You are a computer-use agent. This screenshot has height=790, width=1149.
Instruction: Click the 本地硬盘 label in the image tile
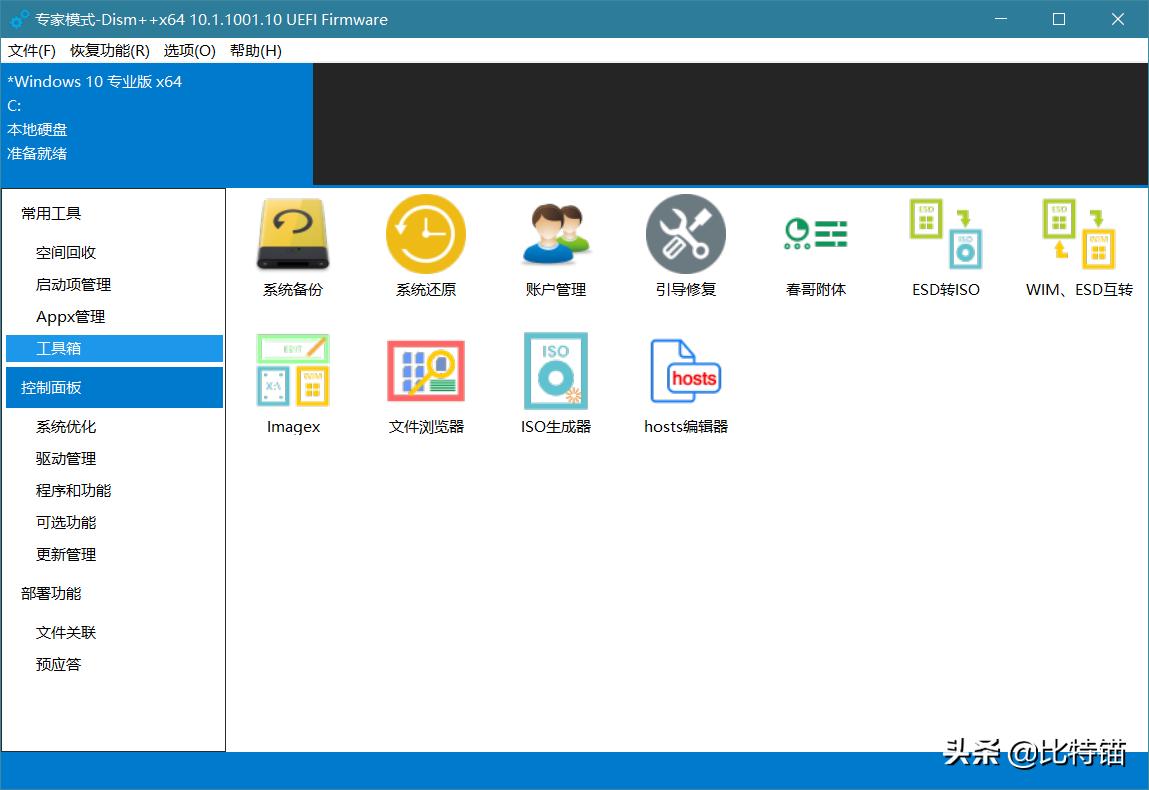(37, 130)
